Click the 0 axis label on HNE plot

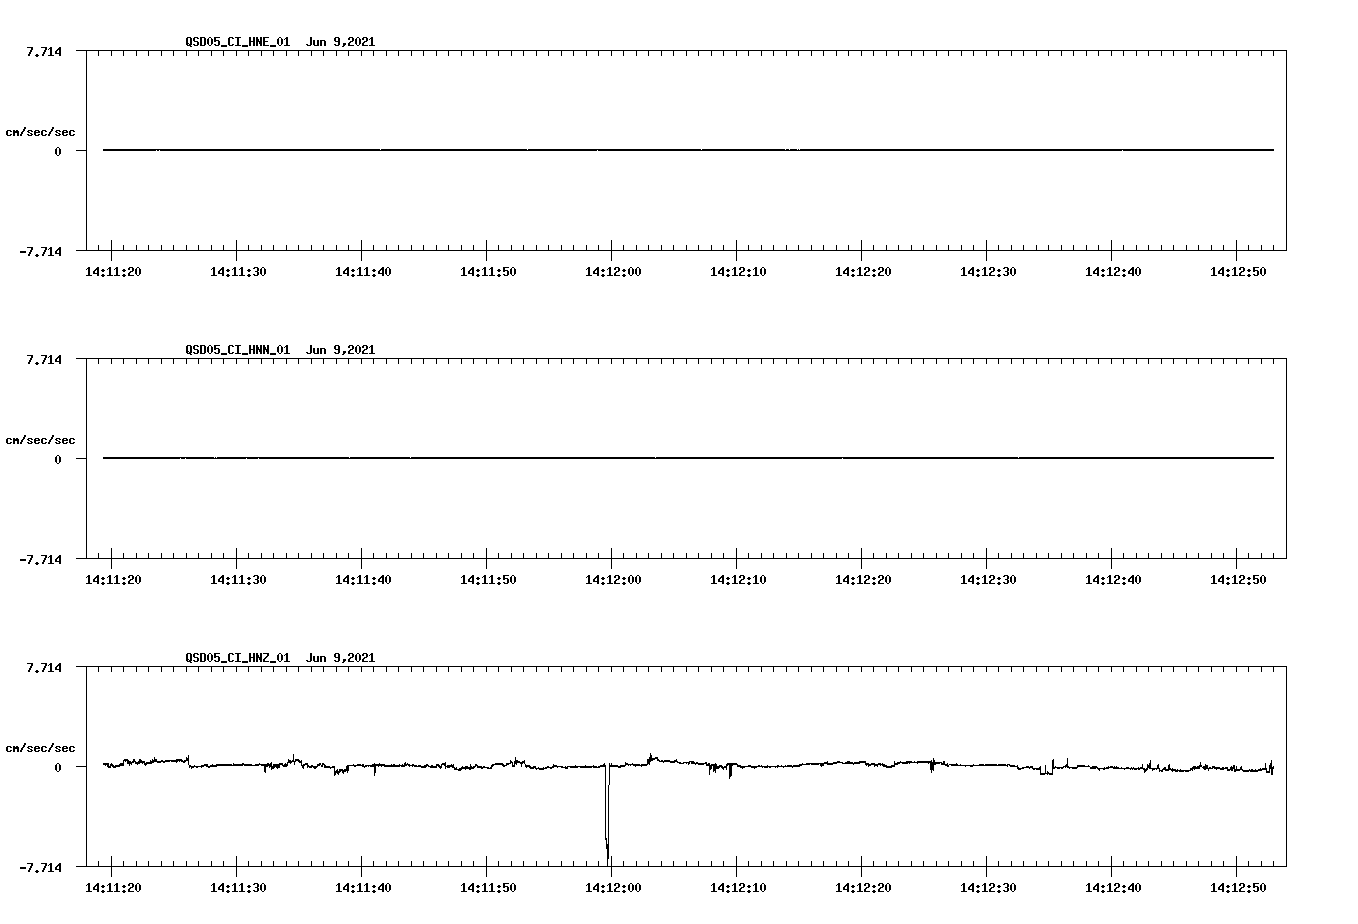tap(58, 151)
